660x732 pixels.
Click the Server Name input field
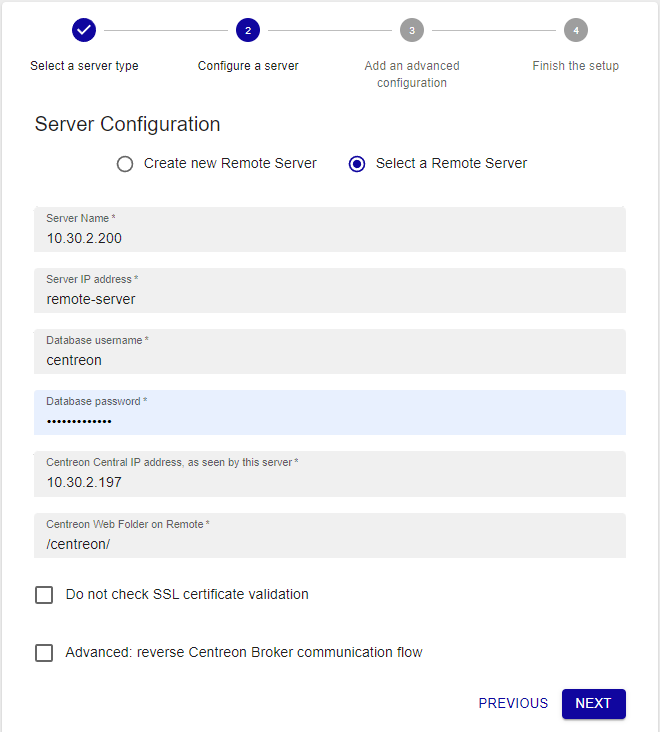click(330, 238)
